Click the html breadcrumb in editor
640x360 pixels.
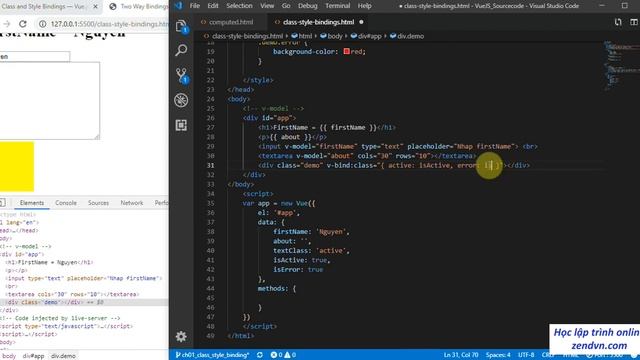coord(302,36)
